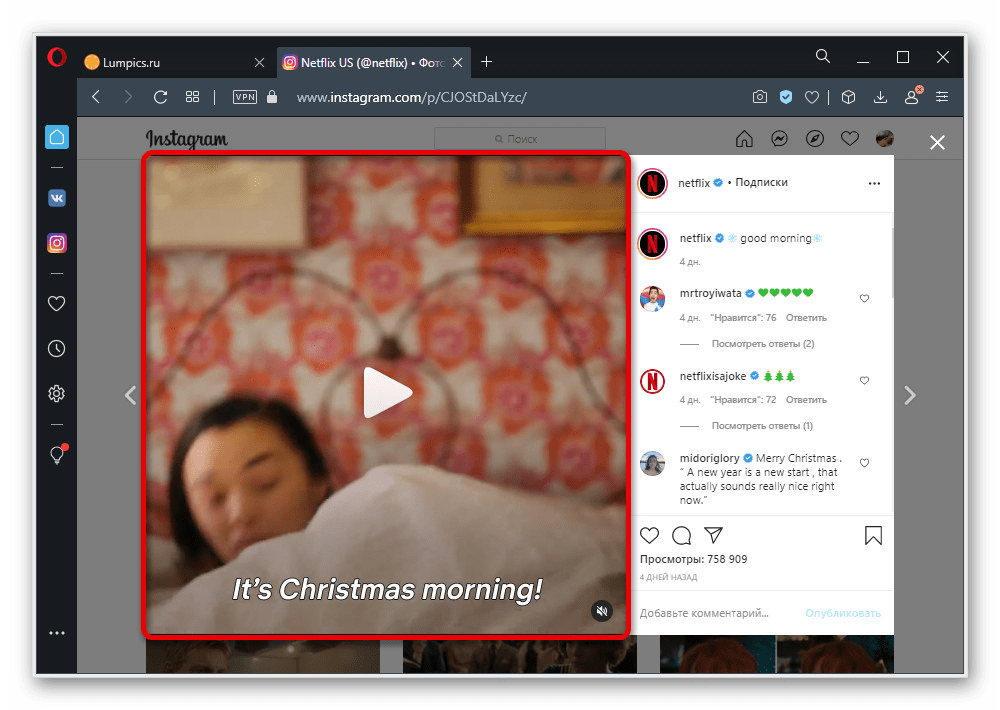The width and height of the screenshot is (1000, 710).
Task: Like mrtroyiwata's comment
Action: pyautogui.click(x=864, y=298)
